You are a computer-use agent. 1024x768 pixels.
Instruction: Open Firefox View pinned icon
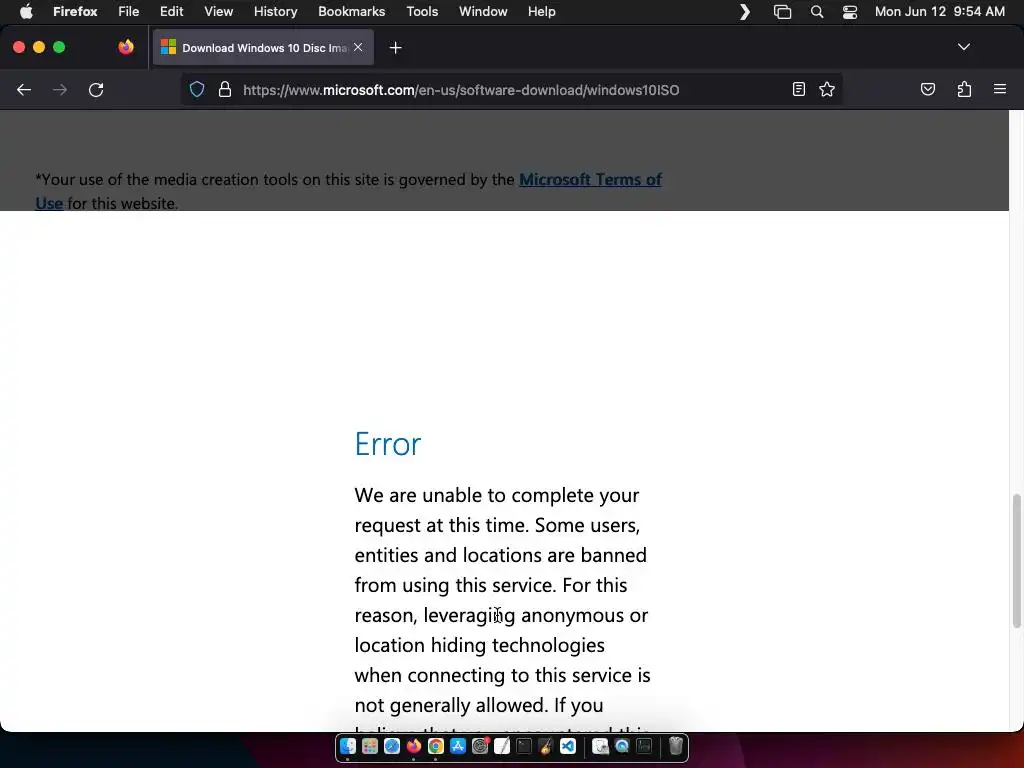[126, 47]
